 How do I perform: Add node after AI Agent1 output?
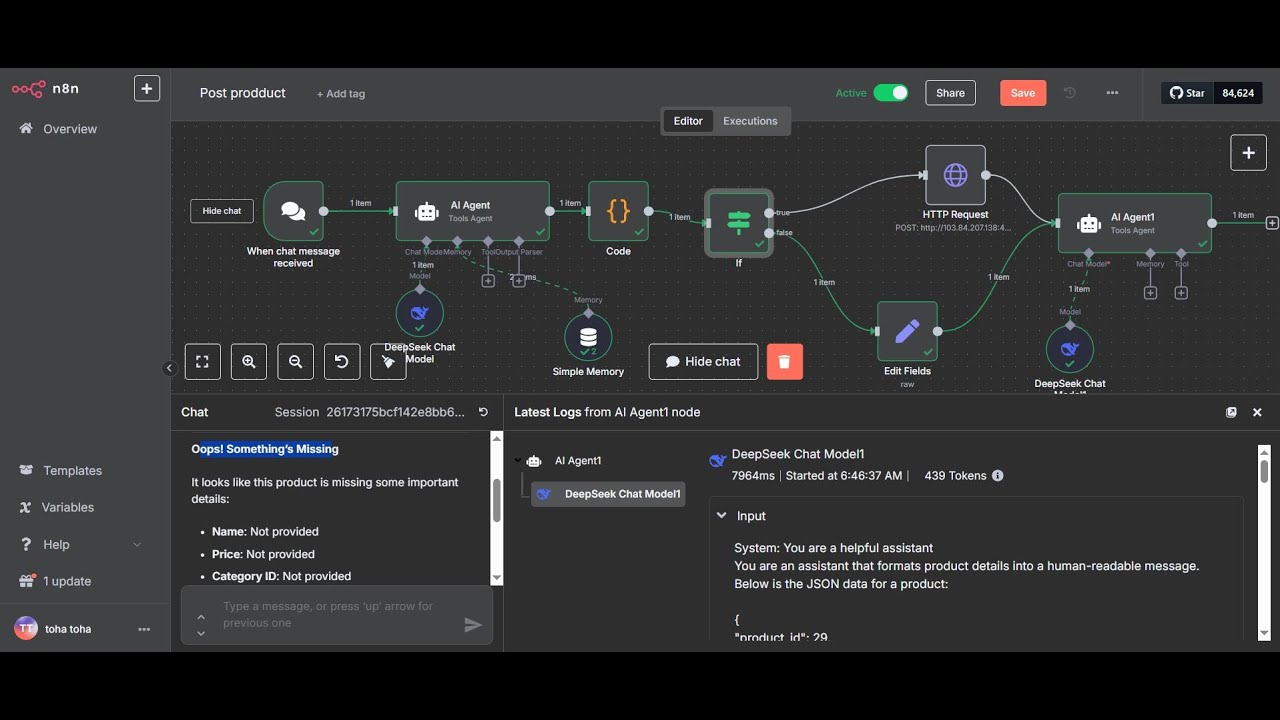point(1272,223)
